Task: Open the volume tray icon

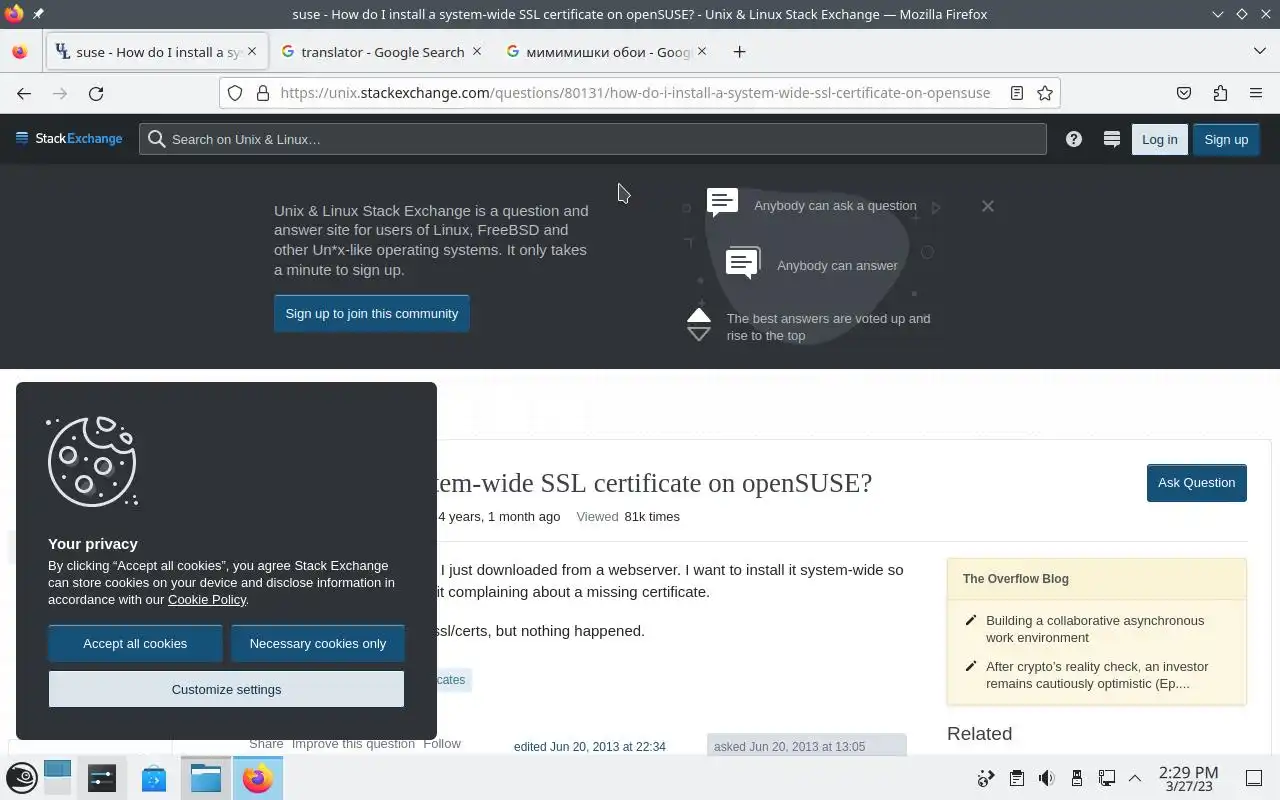Action: click(1046, 778)
